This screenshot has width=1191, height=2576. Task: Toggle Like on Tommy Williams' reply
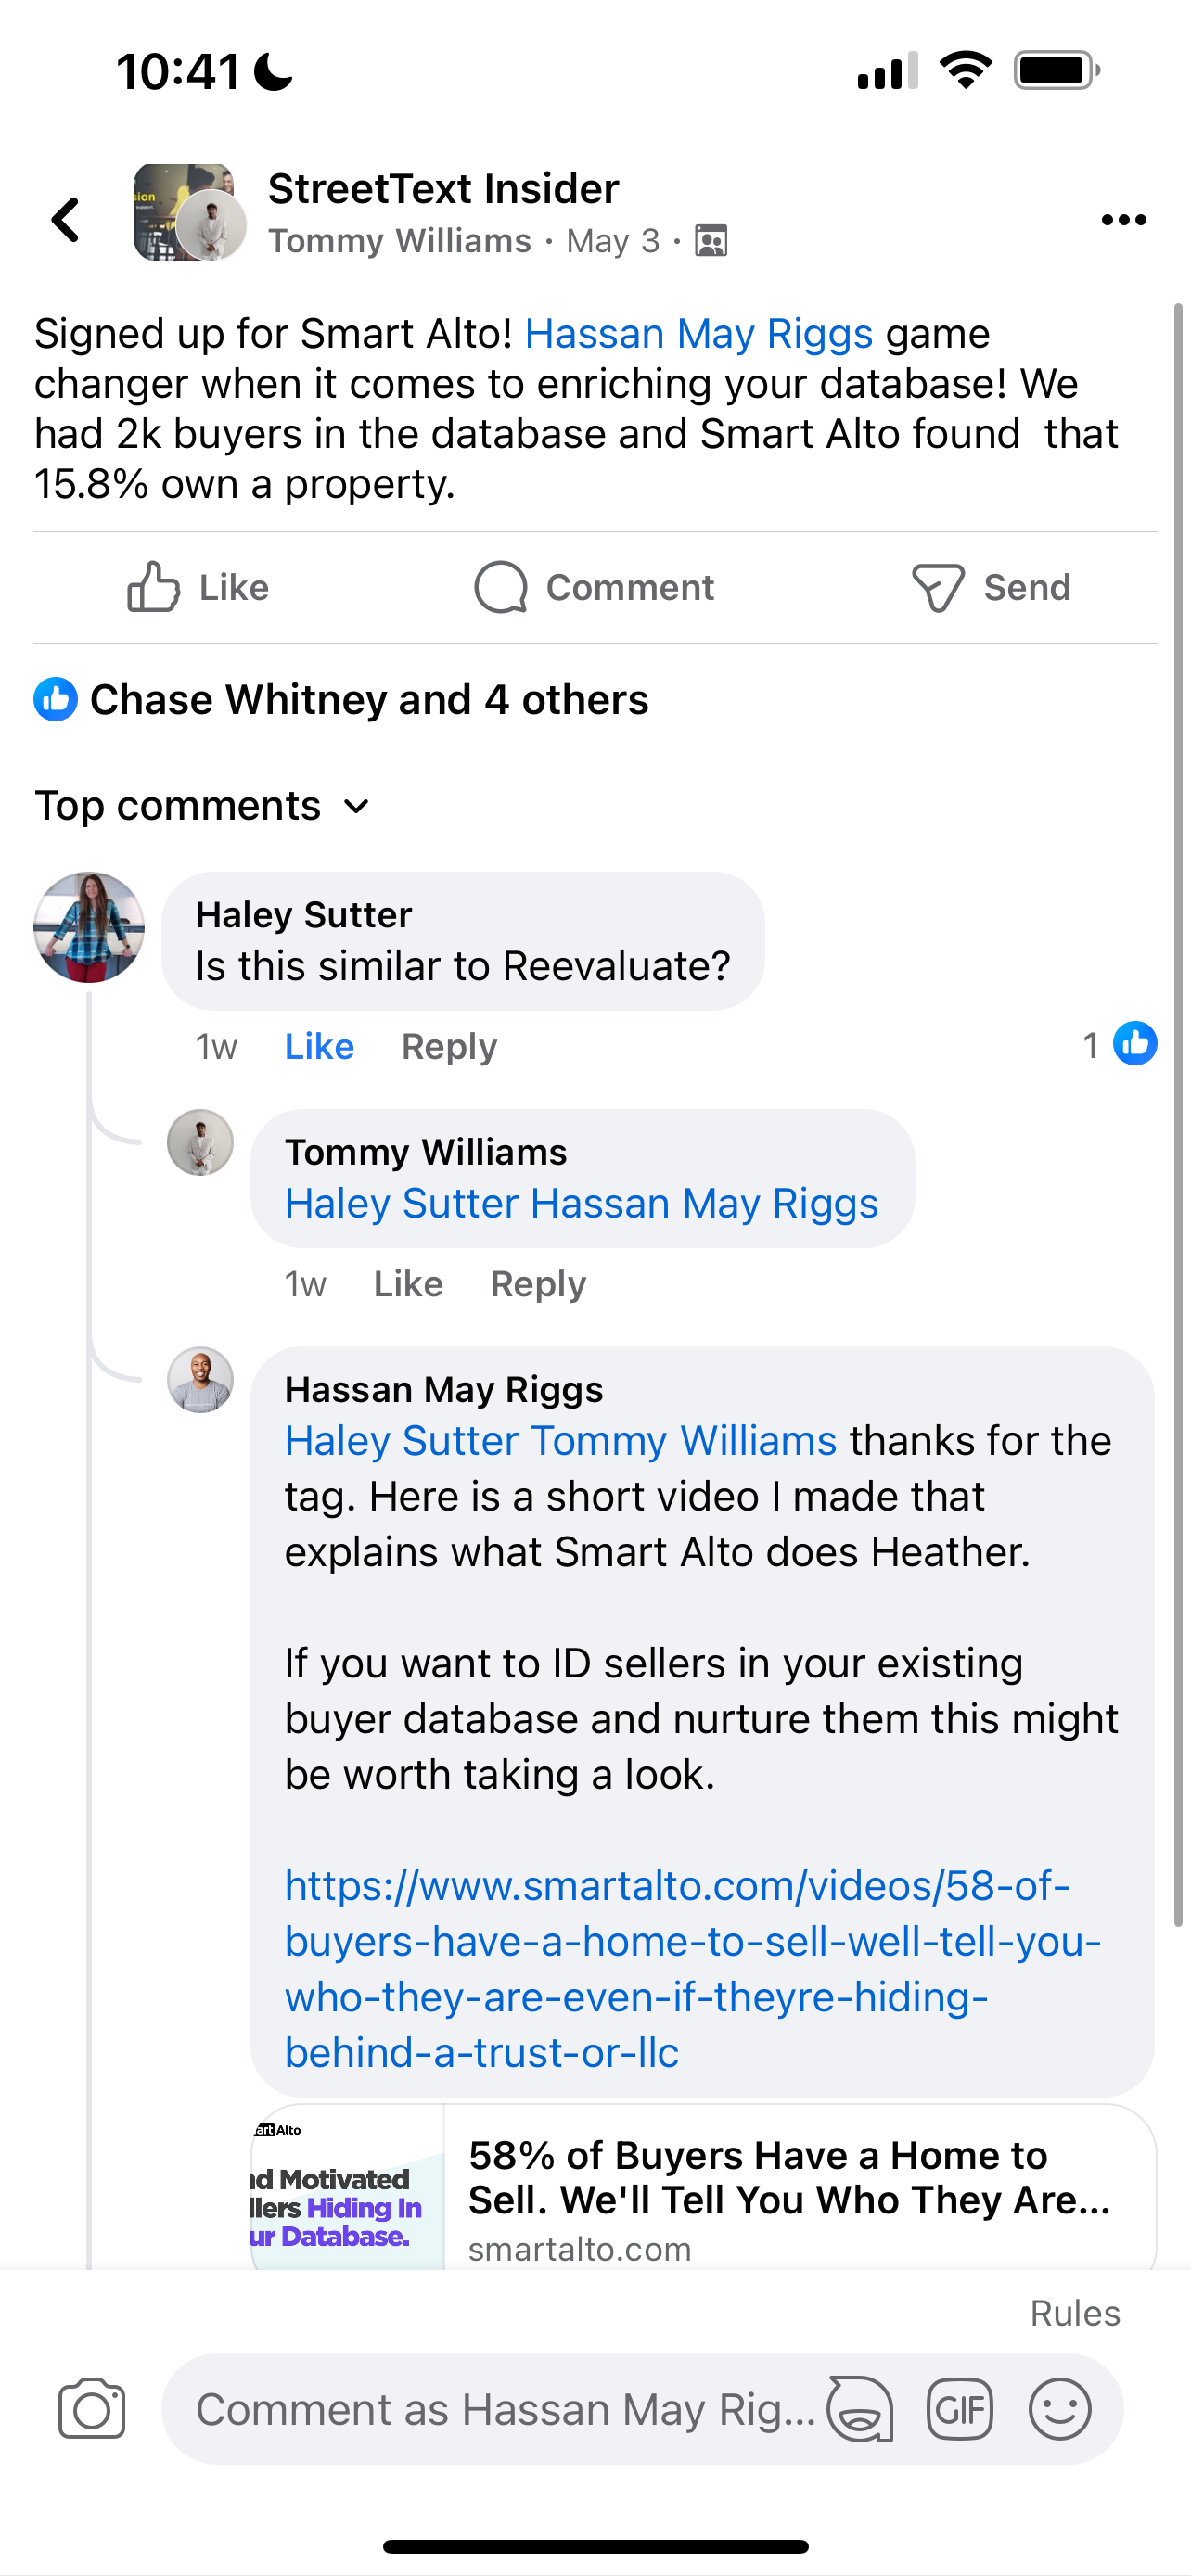tap(408, 1283)
